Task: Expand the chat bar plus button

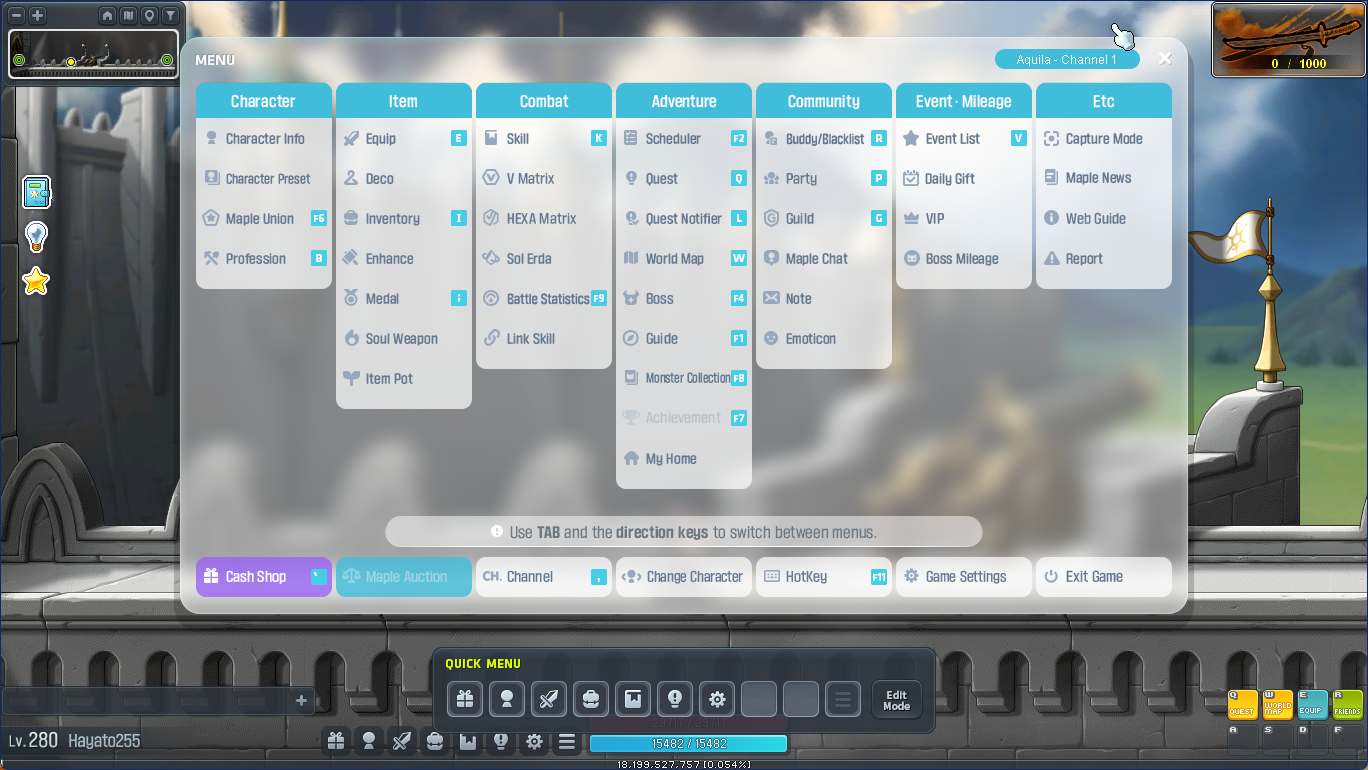Action: point(301,701)
